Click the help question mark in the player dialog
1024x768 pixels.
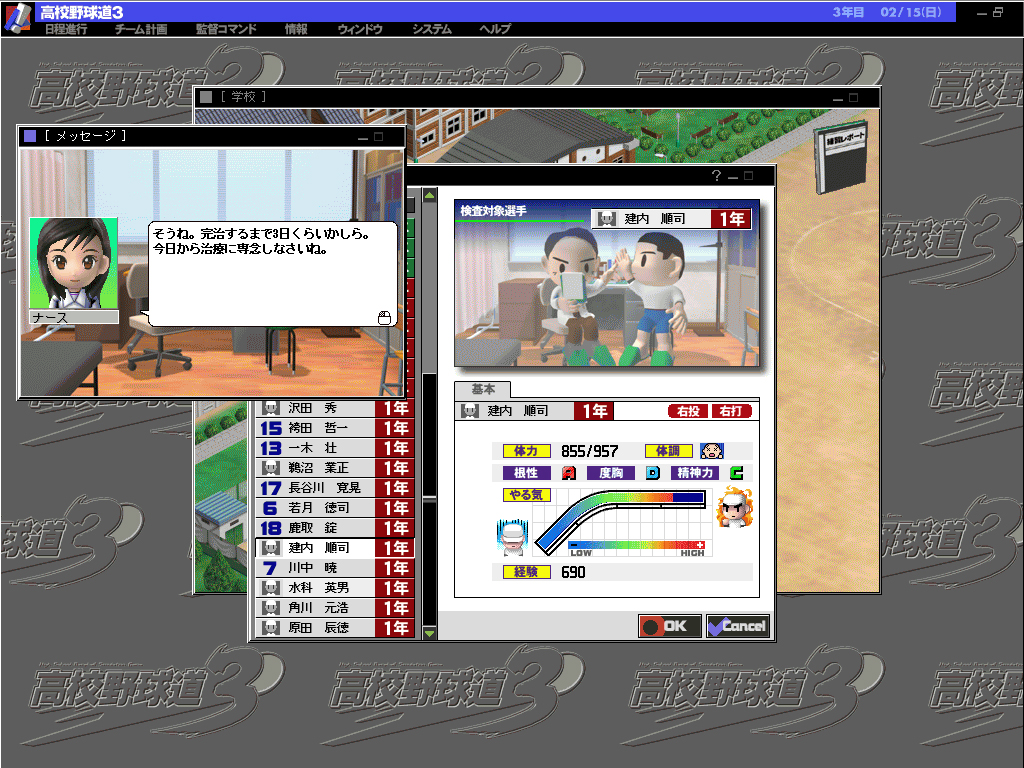pos(716,176)
